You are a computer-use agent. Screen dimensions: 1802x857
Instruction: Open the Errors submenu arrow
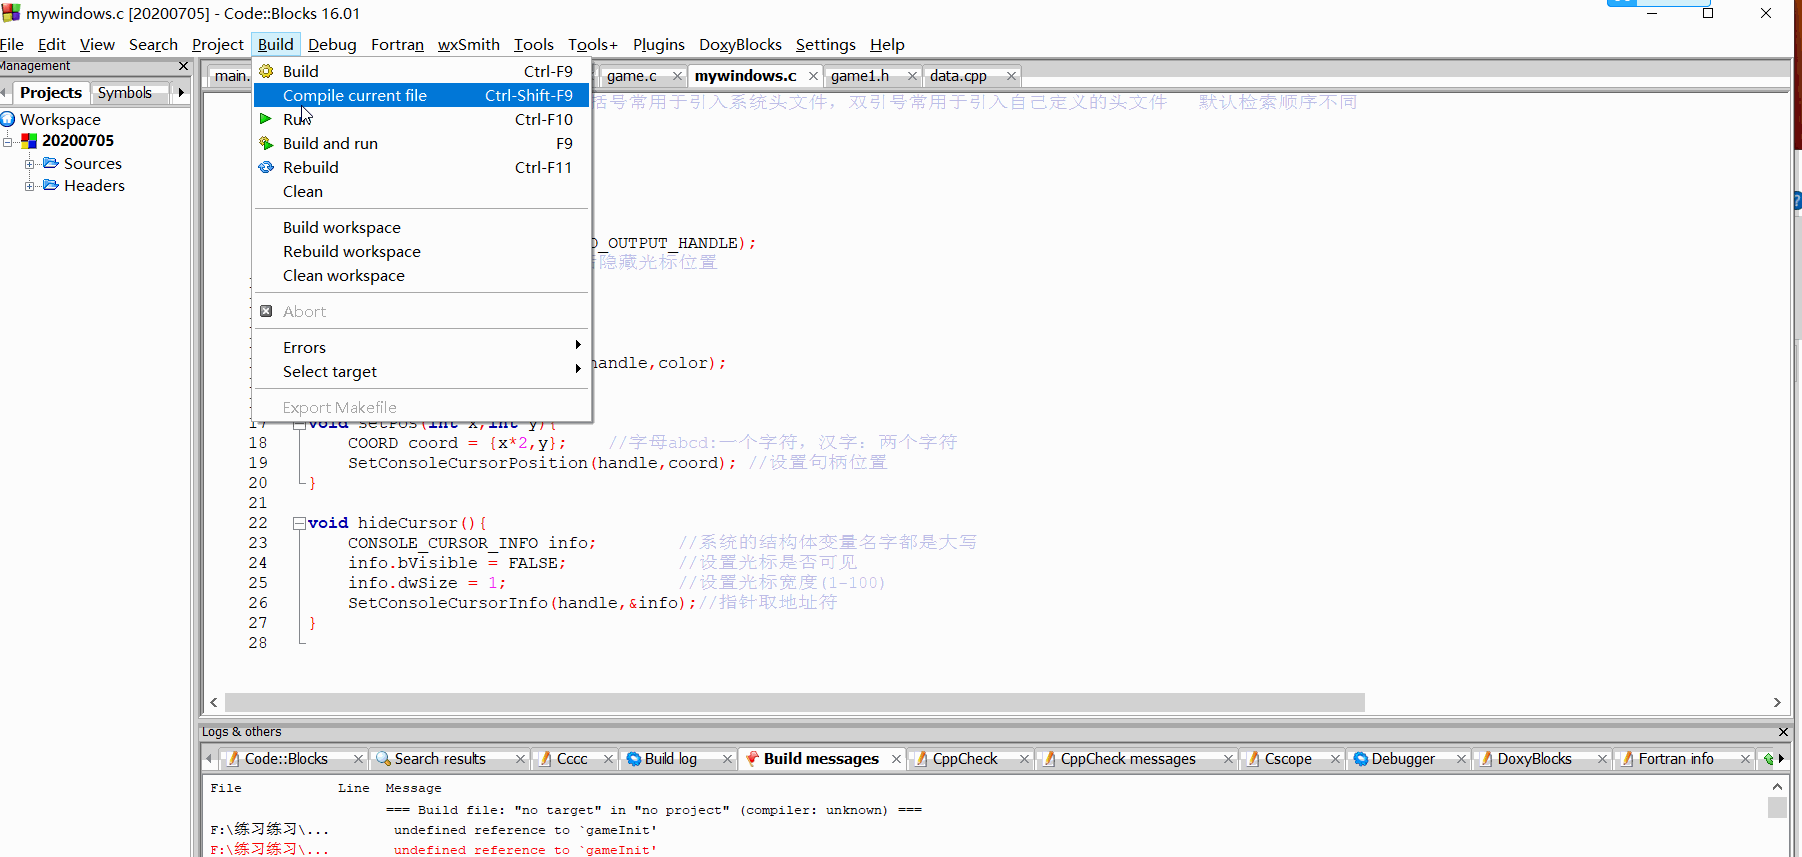click(x=578, y=345)
